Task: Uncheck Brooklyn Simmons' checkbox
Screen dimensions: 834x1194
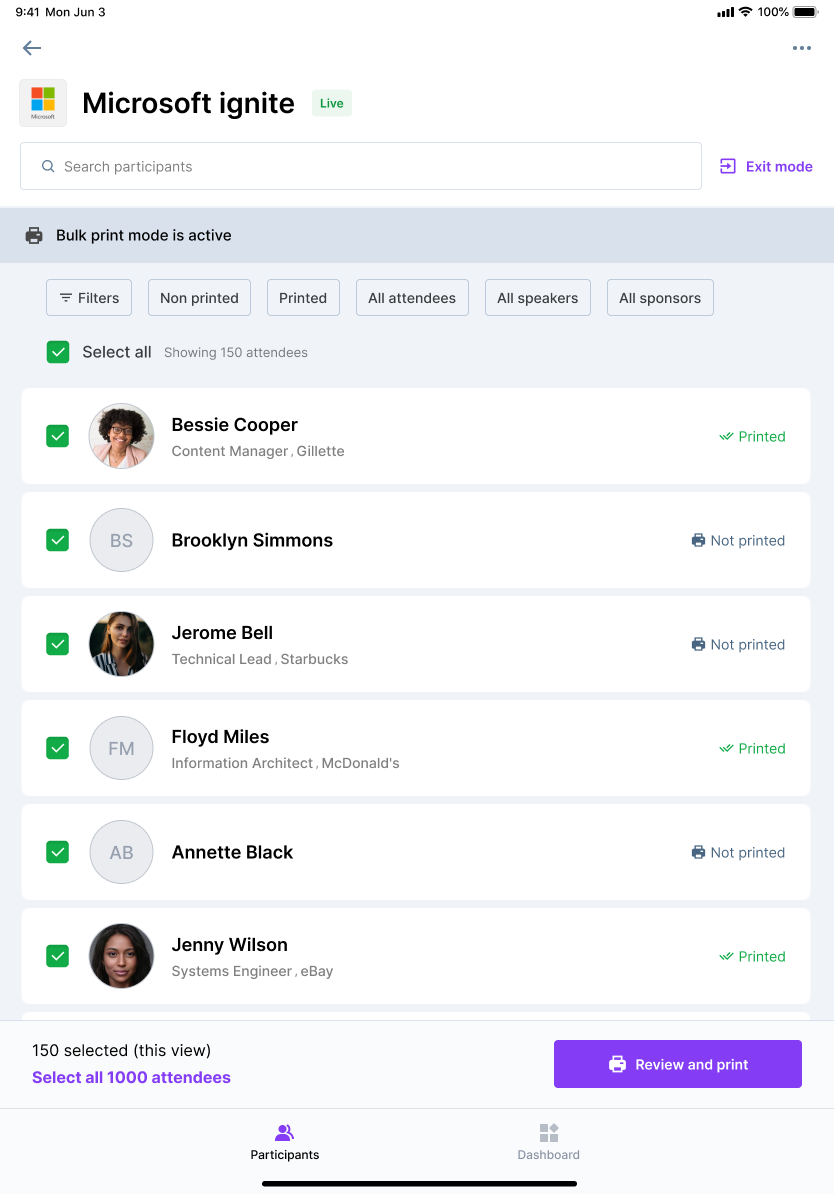Action: [x=58, y=540]
